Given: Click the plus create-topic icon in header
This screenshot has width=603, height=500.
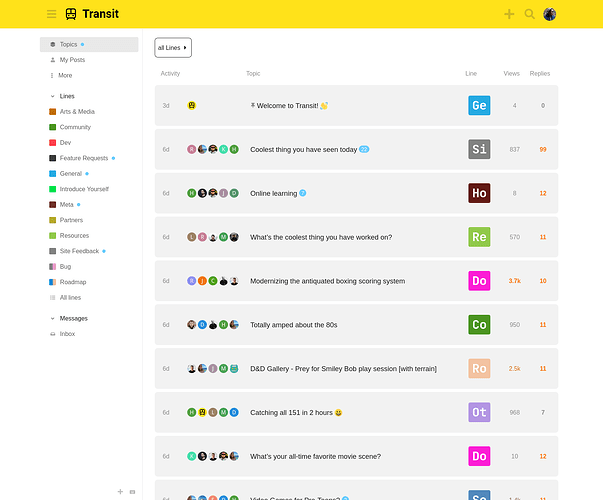Looking at the screenshot, I should [509, 14].
